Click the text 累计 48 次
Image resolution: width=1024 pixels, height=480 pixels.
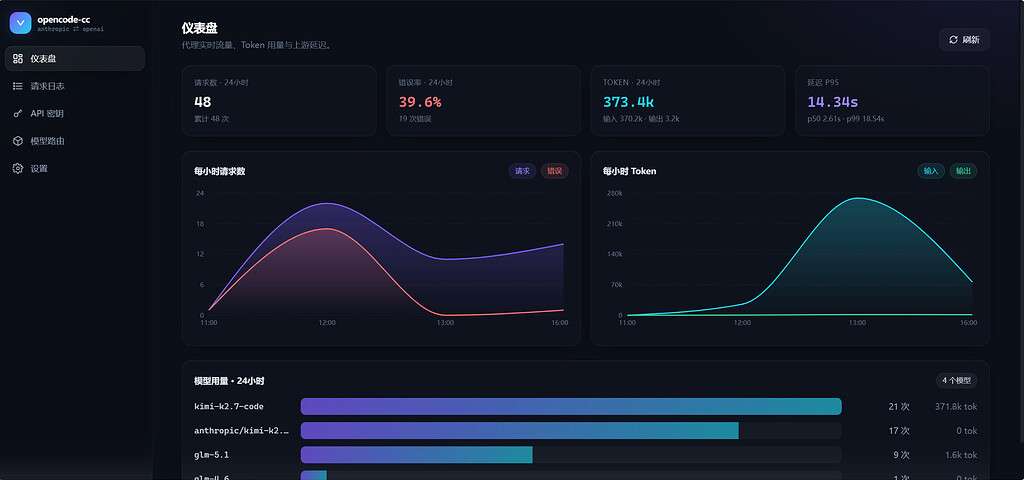pyautogui.click(x=212, y=120)
